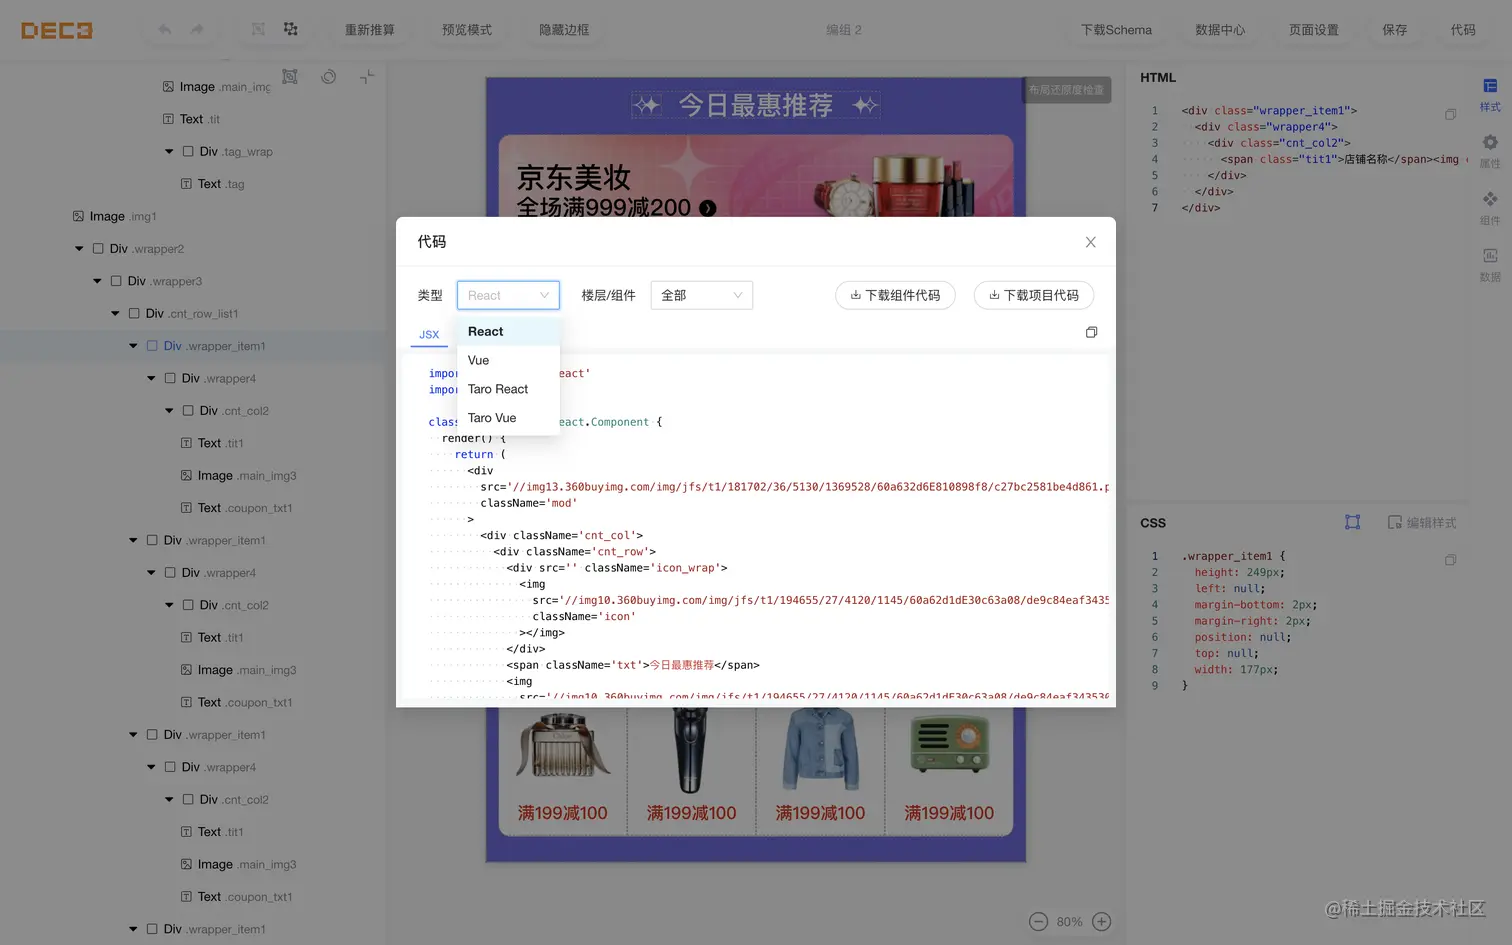1512x945 pixels.
Task: Copy the JSX code with the copy icon
Action: coord(1091,332)
